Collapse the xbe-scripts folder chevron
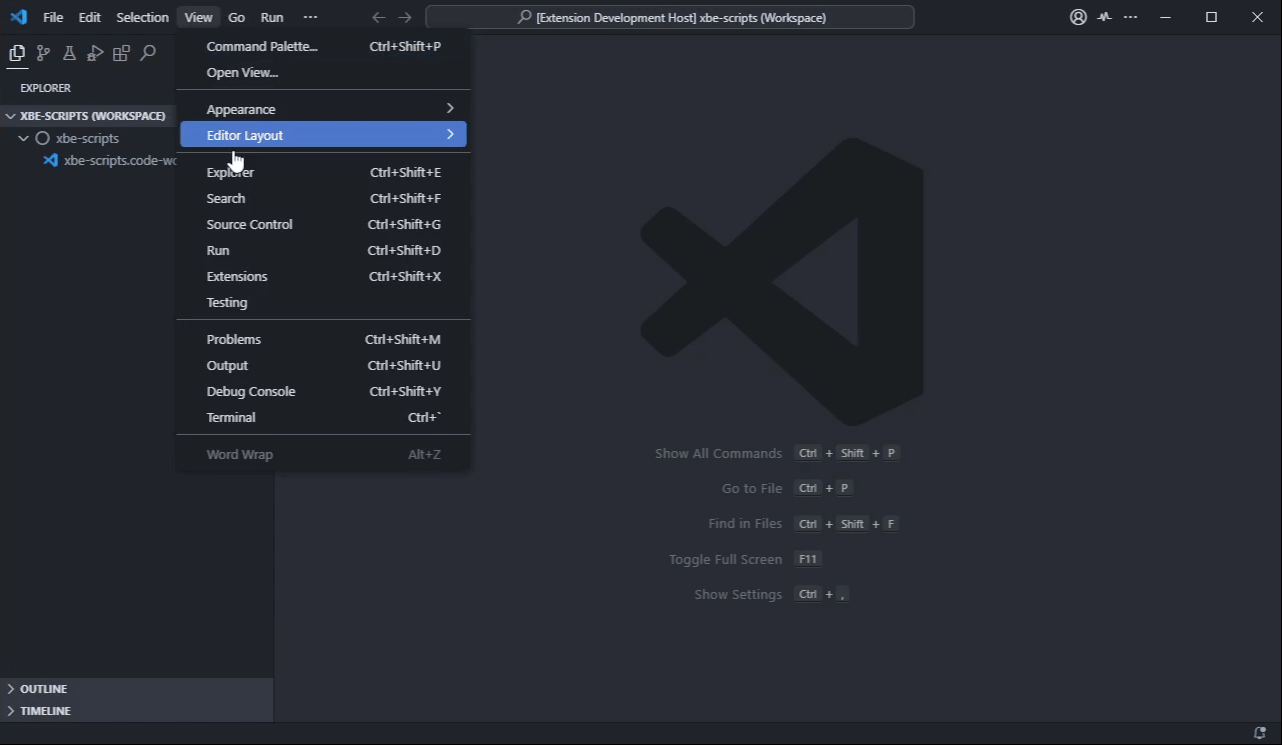This screenshot has height=745, width=1282. click(x=24, y=138)
